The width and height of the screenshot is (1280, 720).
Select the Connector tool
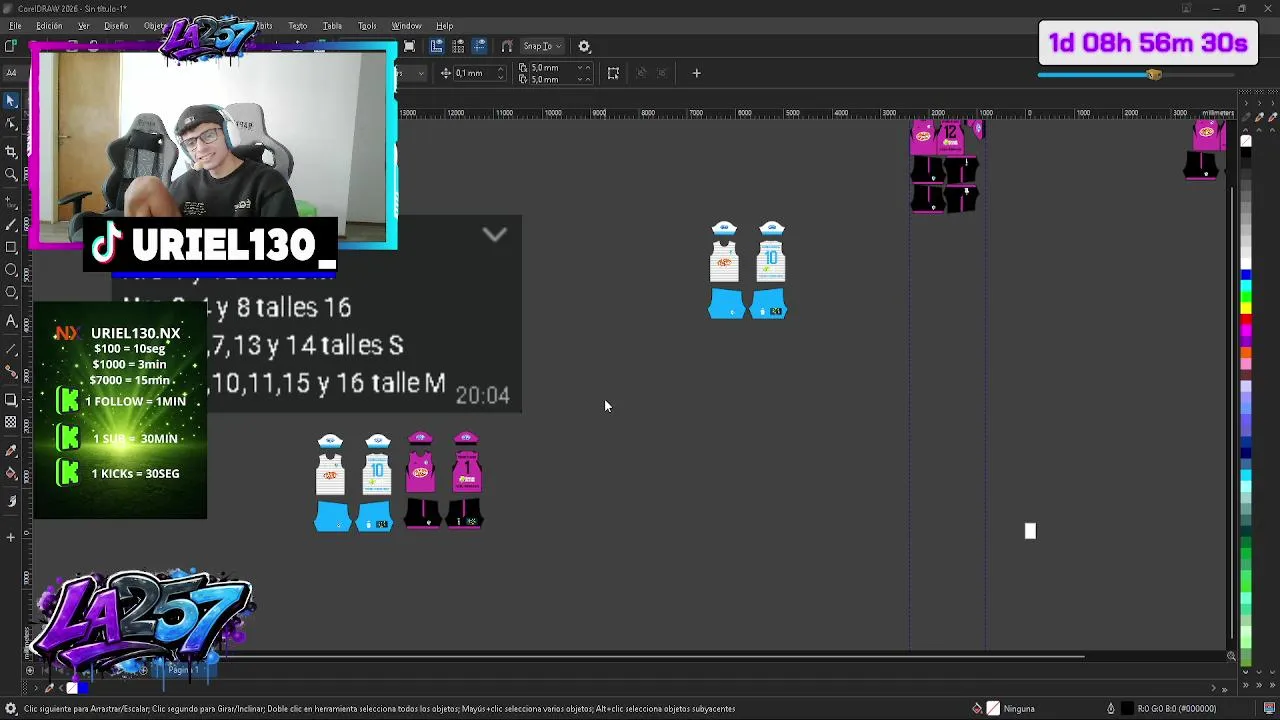tap(11, 372)
